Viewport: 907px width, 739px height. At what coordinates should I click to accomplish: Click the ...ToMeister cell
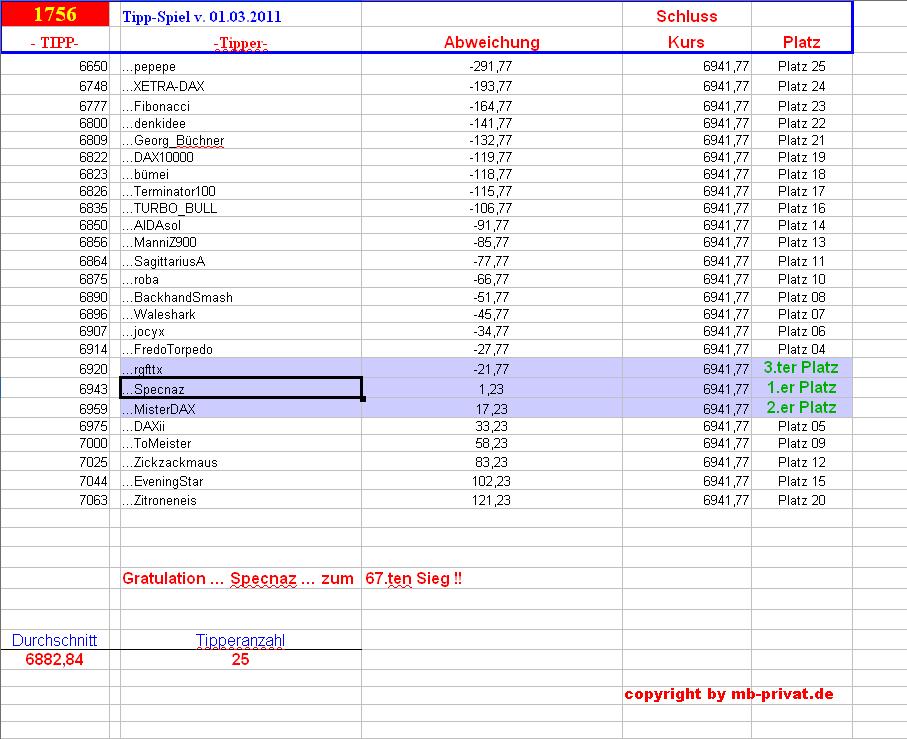tap(241, 444)
